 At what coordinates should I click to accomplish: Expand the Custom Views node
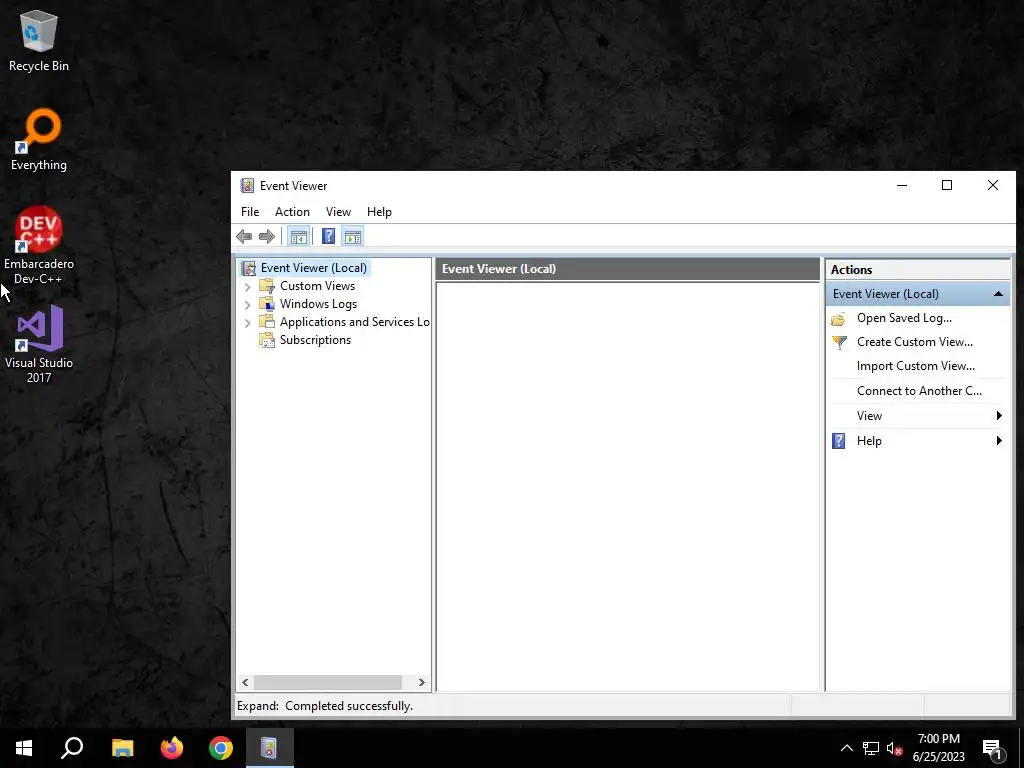tap(248, 287)
